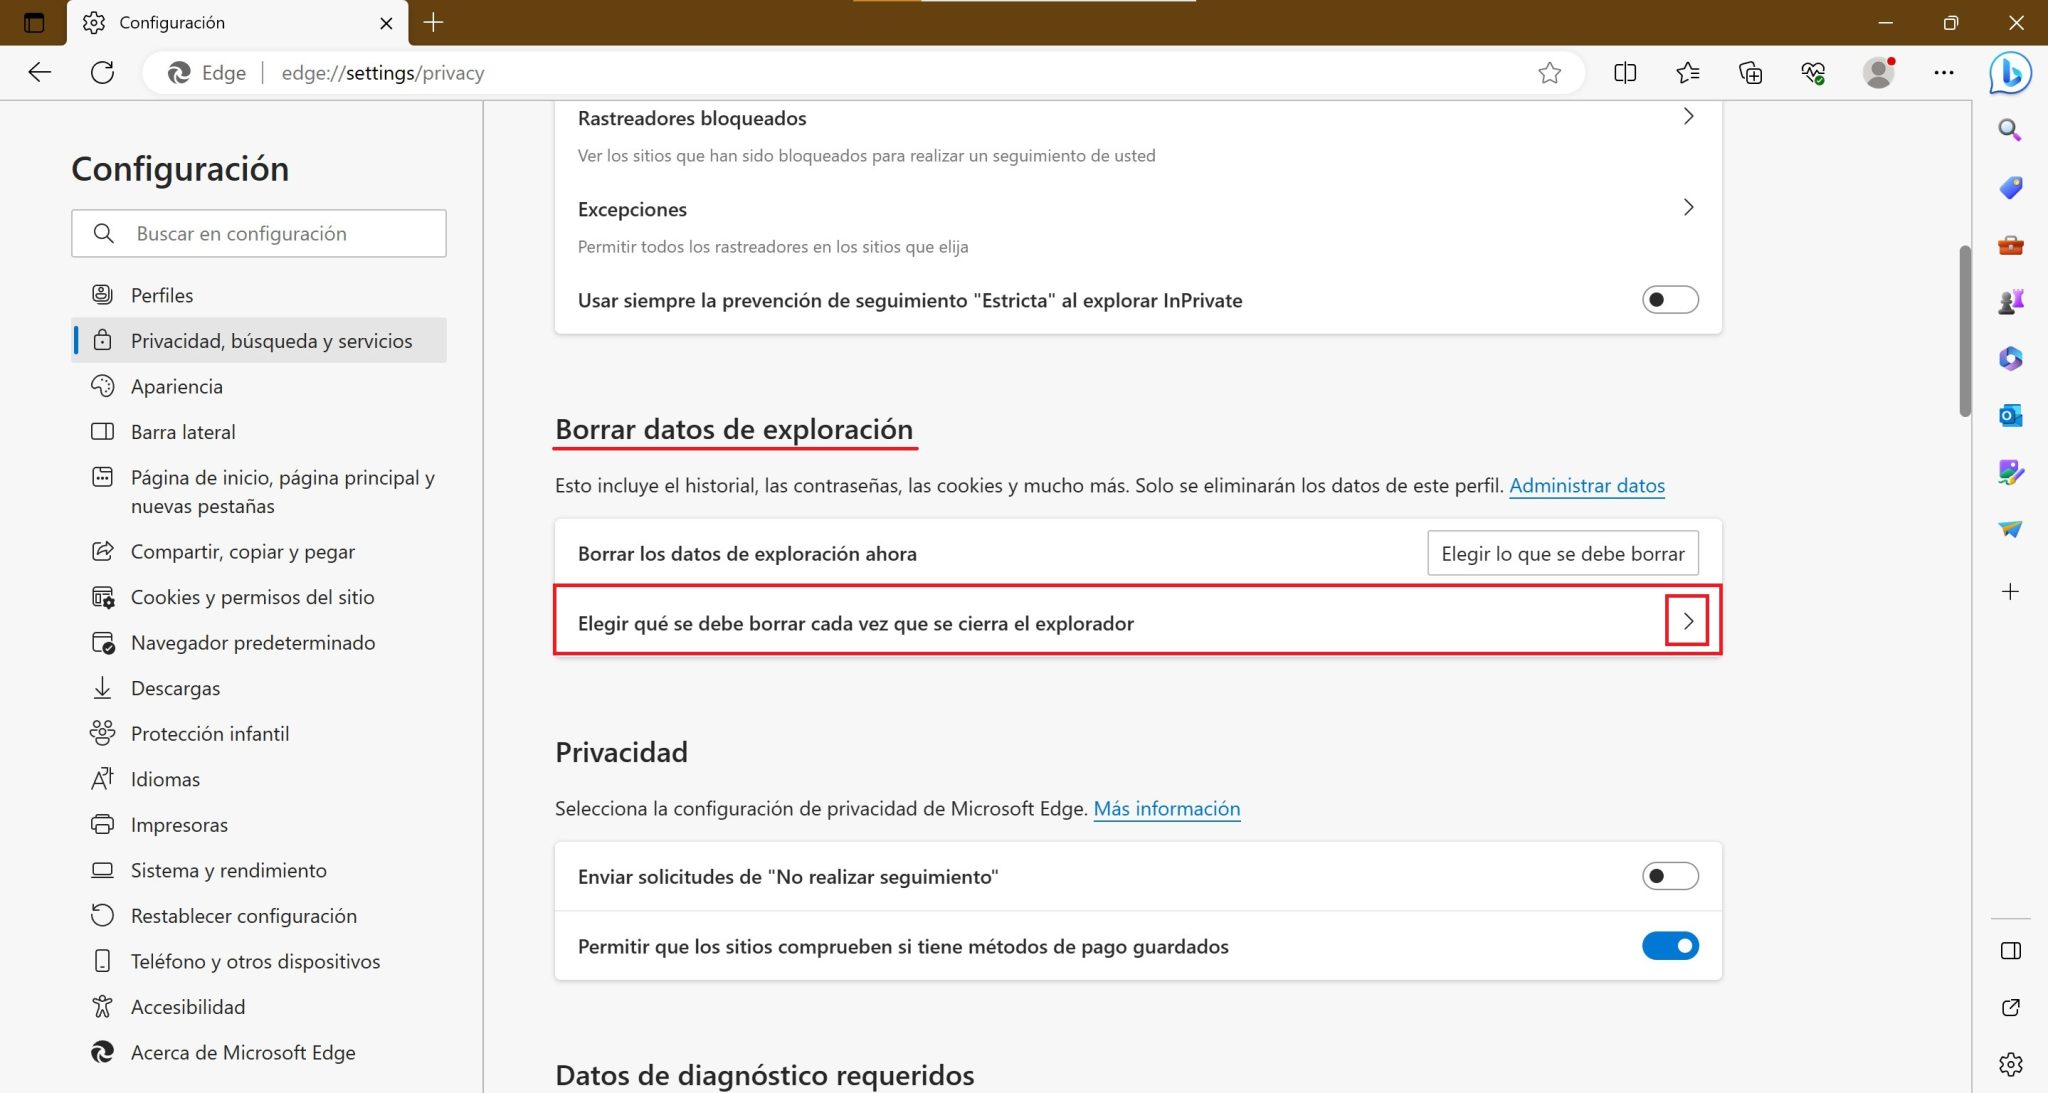Enable 'Usar siempre la prevención de seguimiento Estricta'
Image resolution: width=2048 pixels, height=1093 pixels.
(1670, 299)
